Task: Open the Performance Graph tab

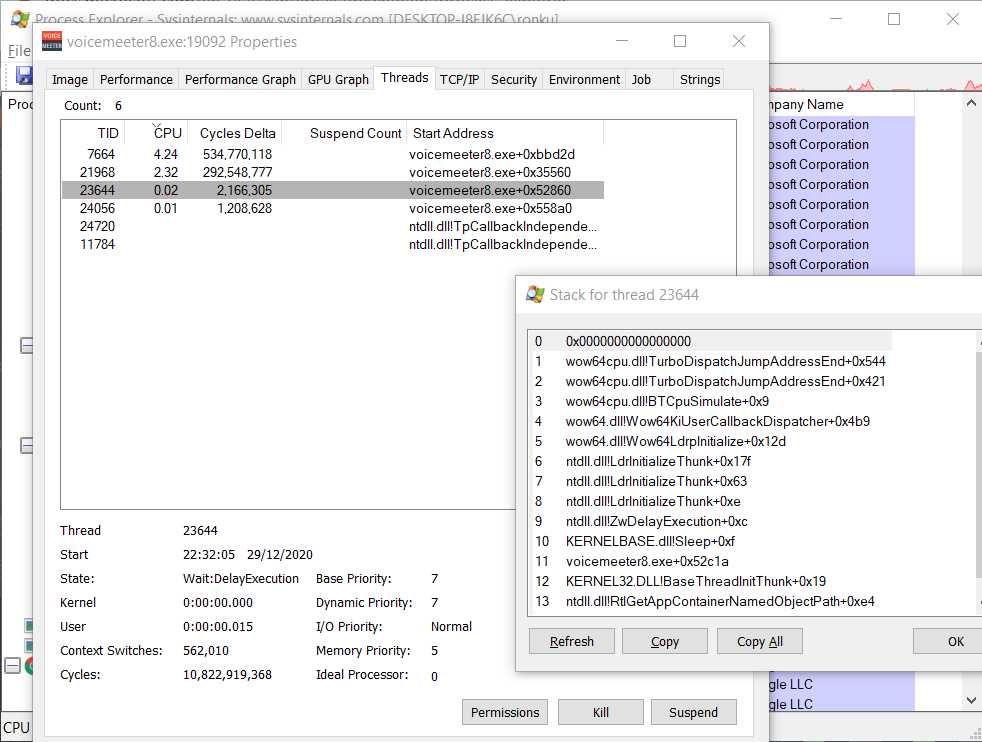Action: 240,80
